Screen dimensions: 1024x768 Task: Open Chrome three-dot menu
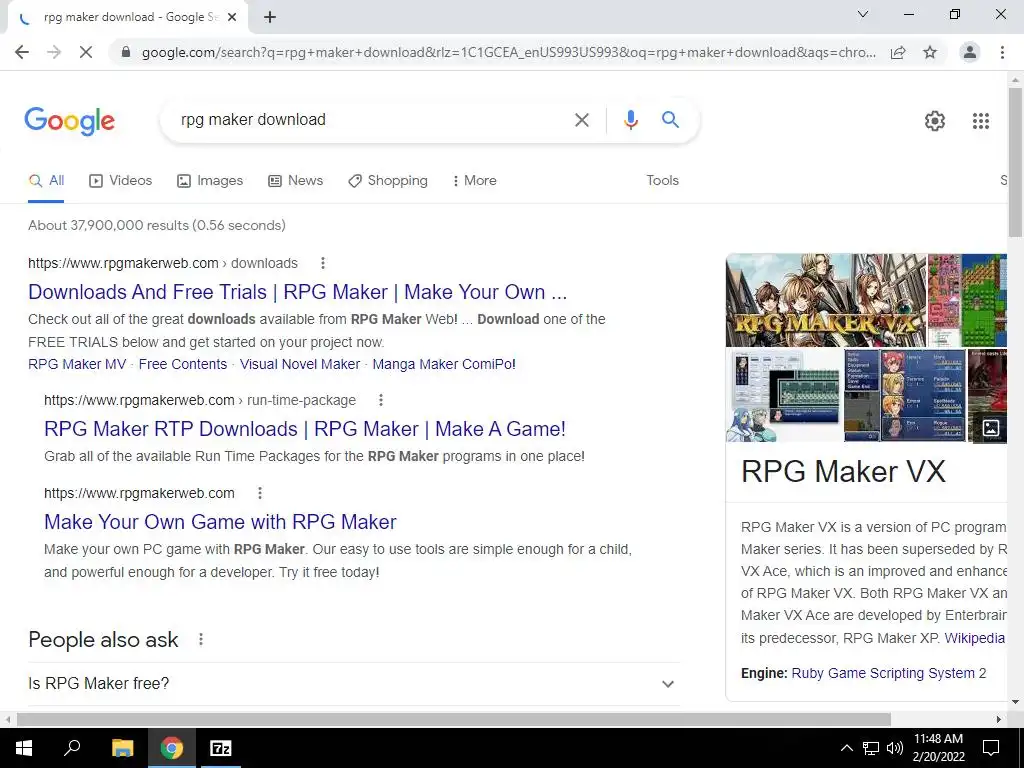point(1002,52)
